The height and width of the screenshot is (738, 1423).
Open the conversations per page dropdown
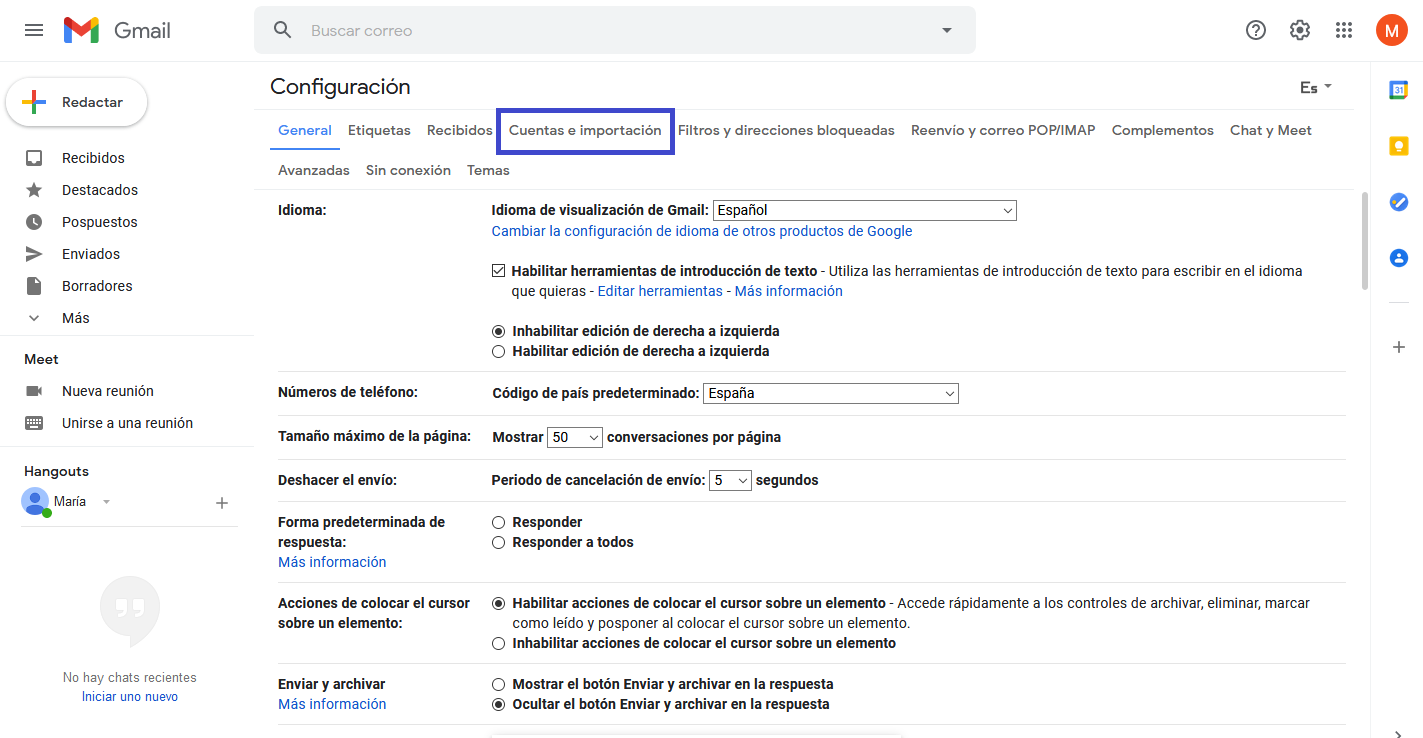click(575, 437)
